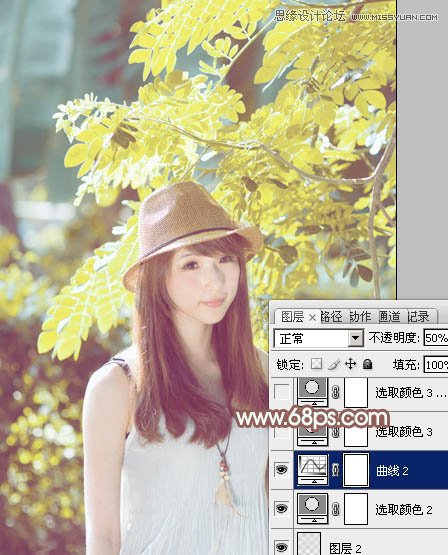Select the 曲线 2 layer name
This screenshot has height=555, width=448.
pyautogui.click(x=392, y=470)
